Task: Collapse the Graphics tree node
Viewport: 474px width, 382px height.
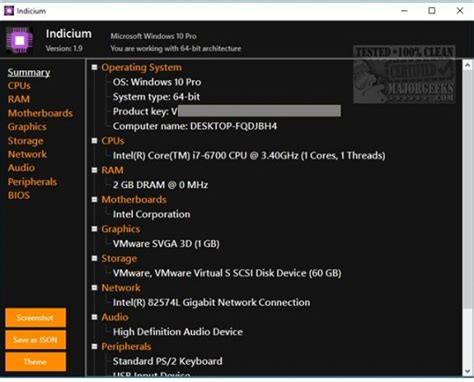Action: (95, 229)
